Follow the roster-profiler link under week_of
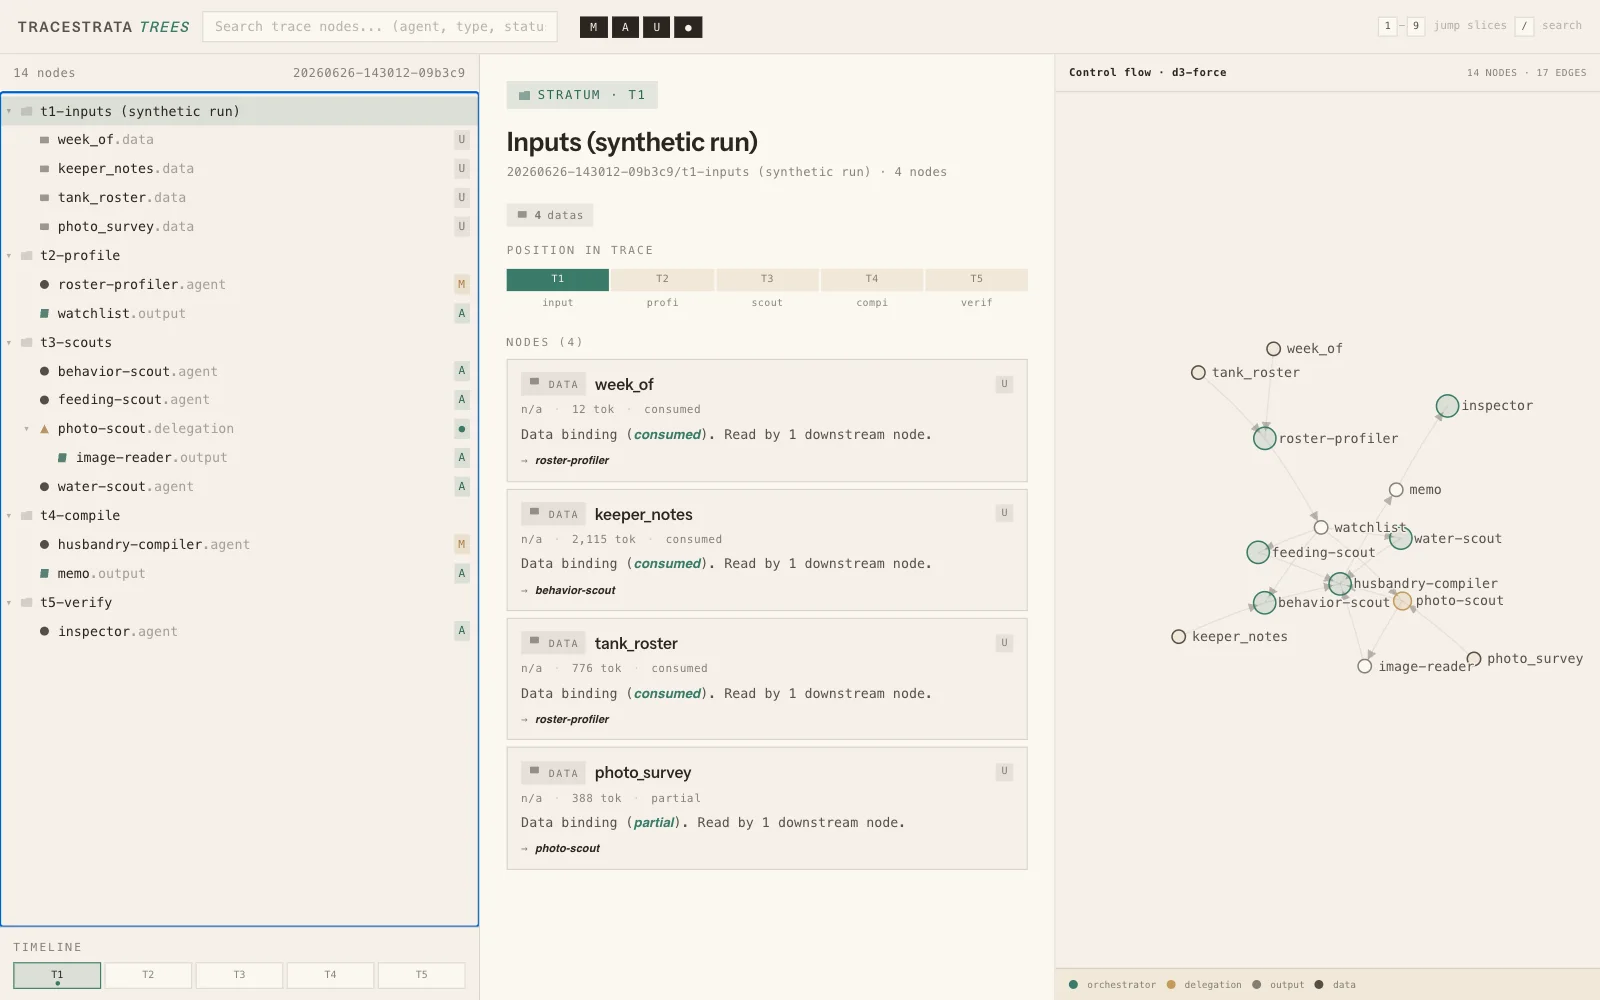 (x=572, y=461)
